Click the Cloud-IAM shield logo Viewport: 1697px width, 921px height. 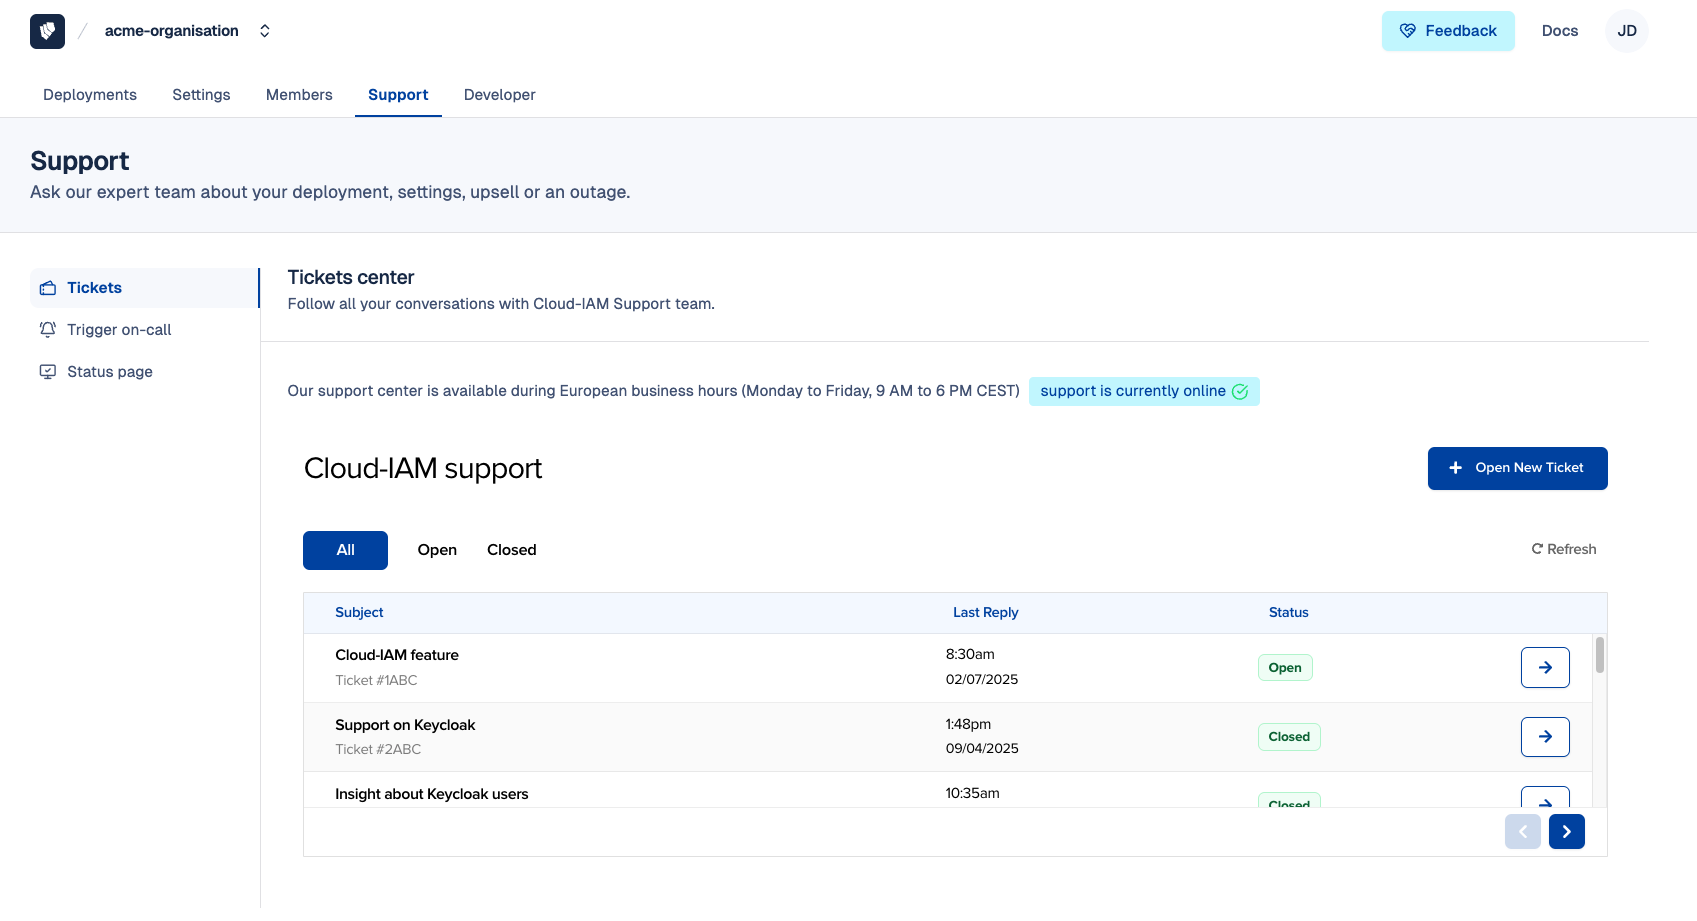click(x=47, y=31)
